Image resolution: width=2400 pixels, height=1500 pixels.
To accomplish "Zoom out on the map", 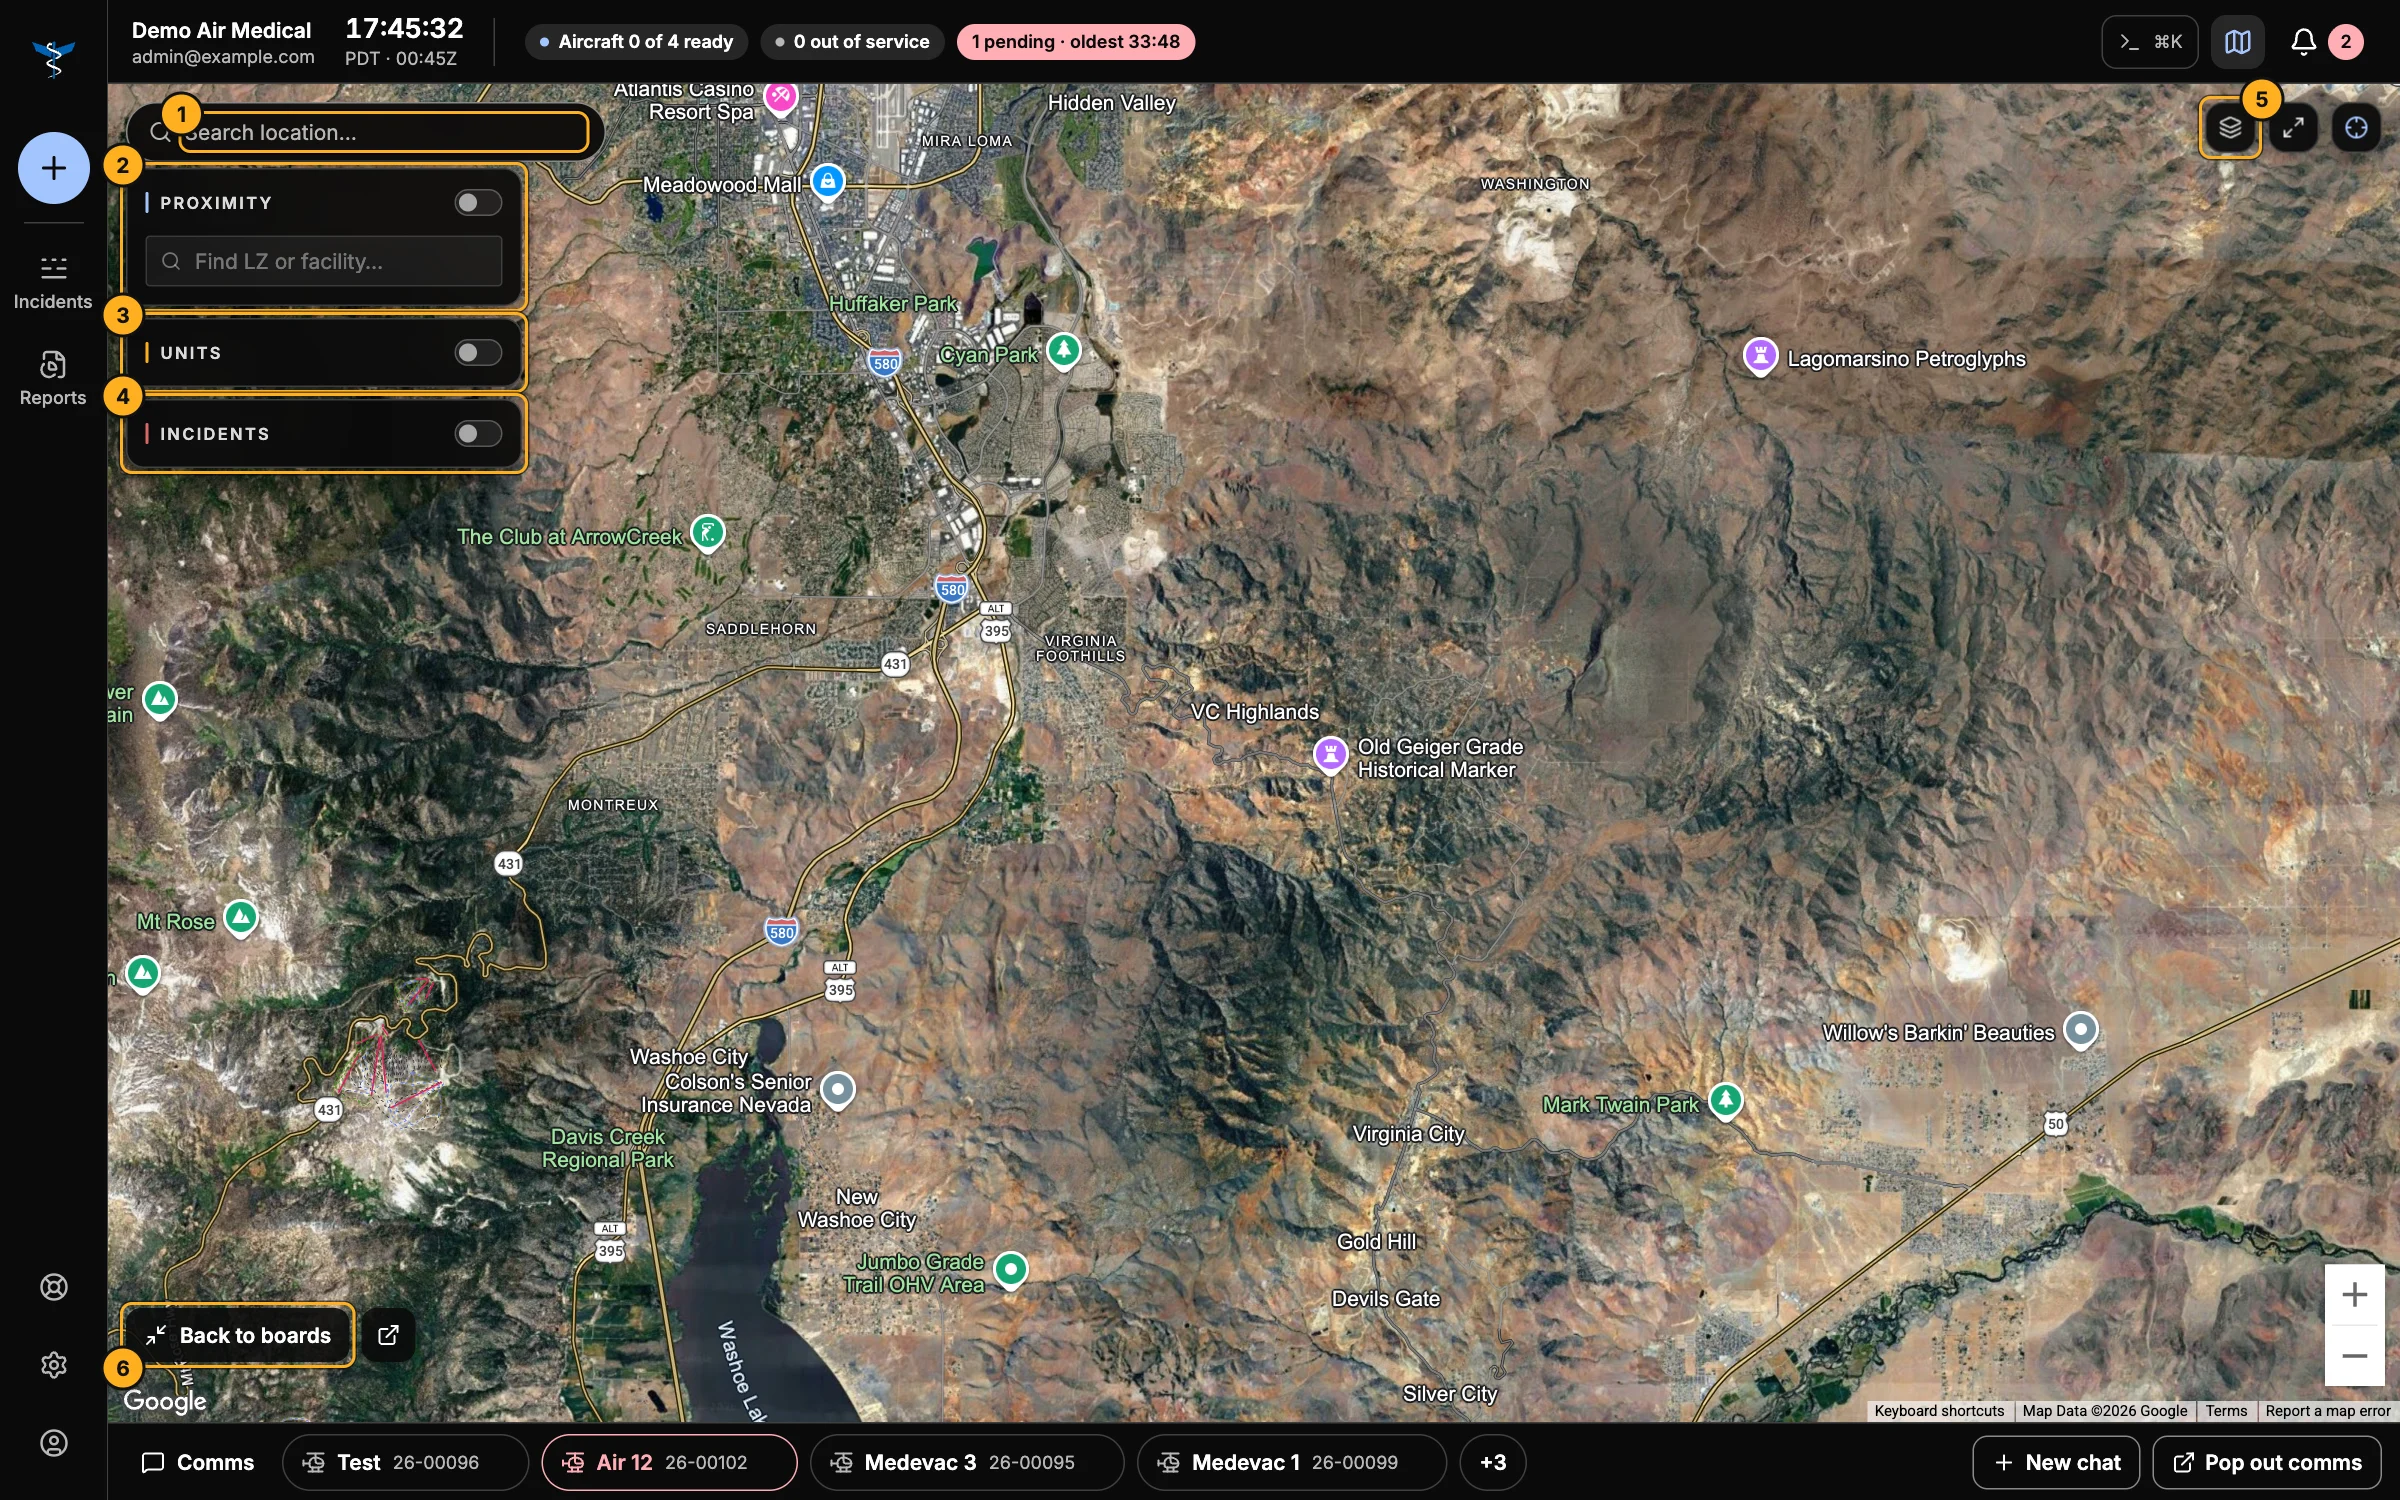I will click(x=2354, y=1356).
